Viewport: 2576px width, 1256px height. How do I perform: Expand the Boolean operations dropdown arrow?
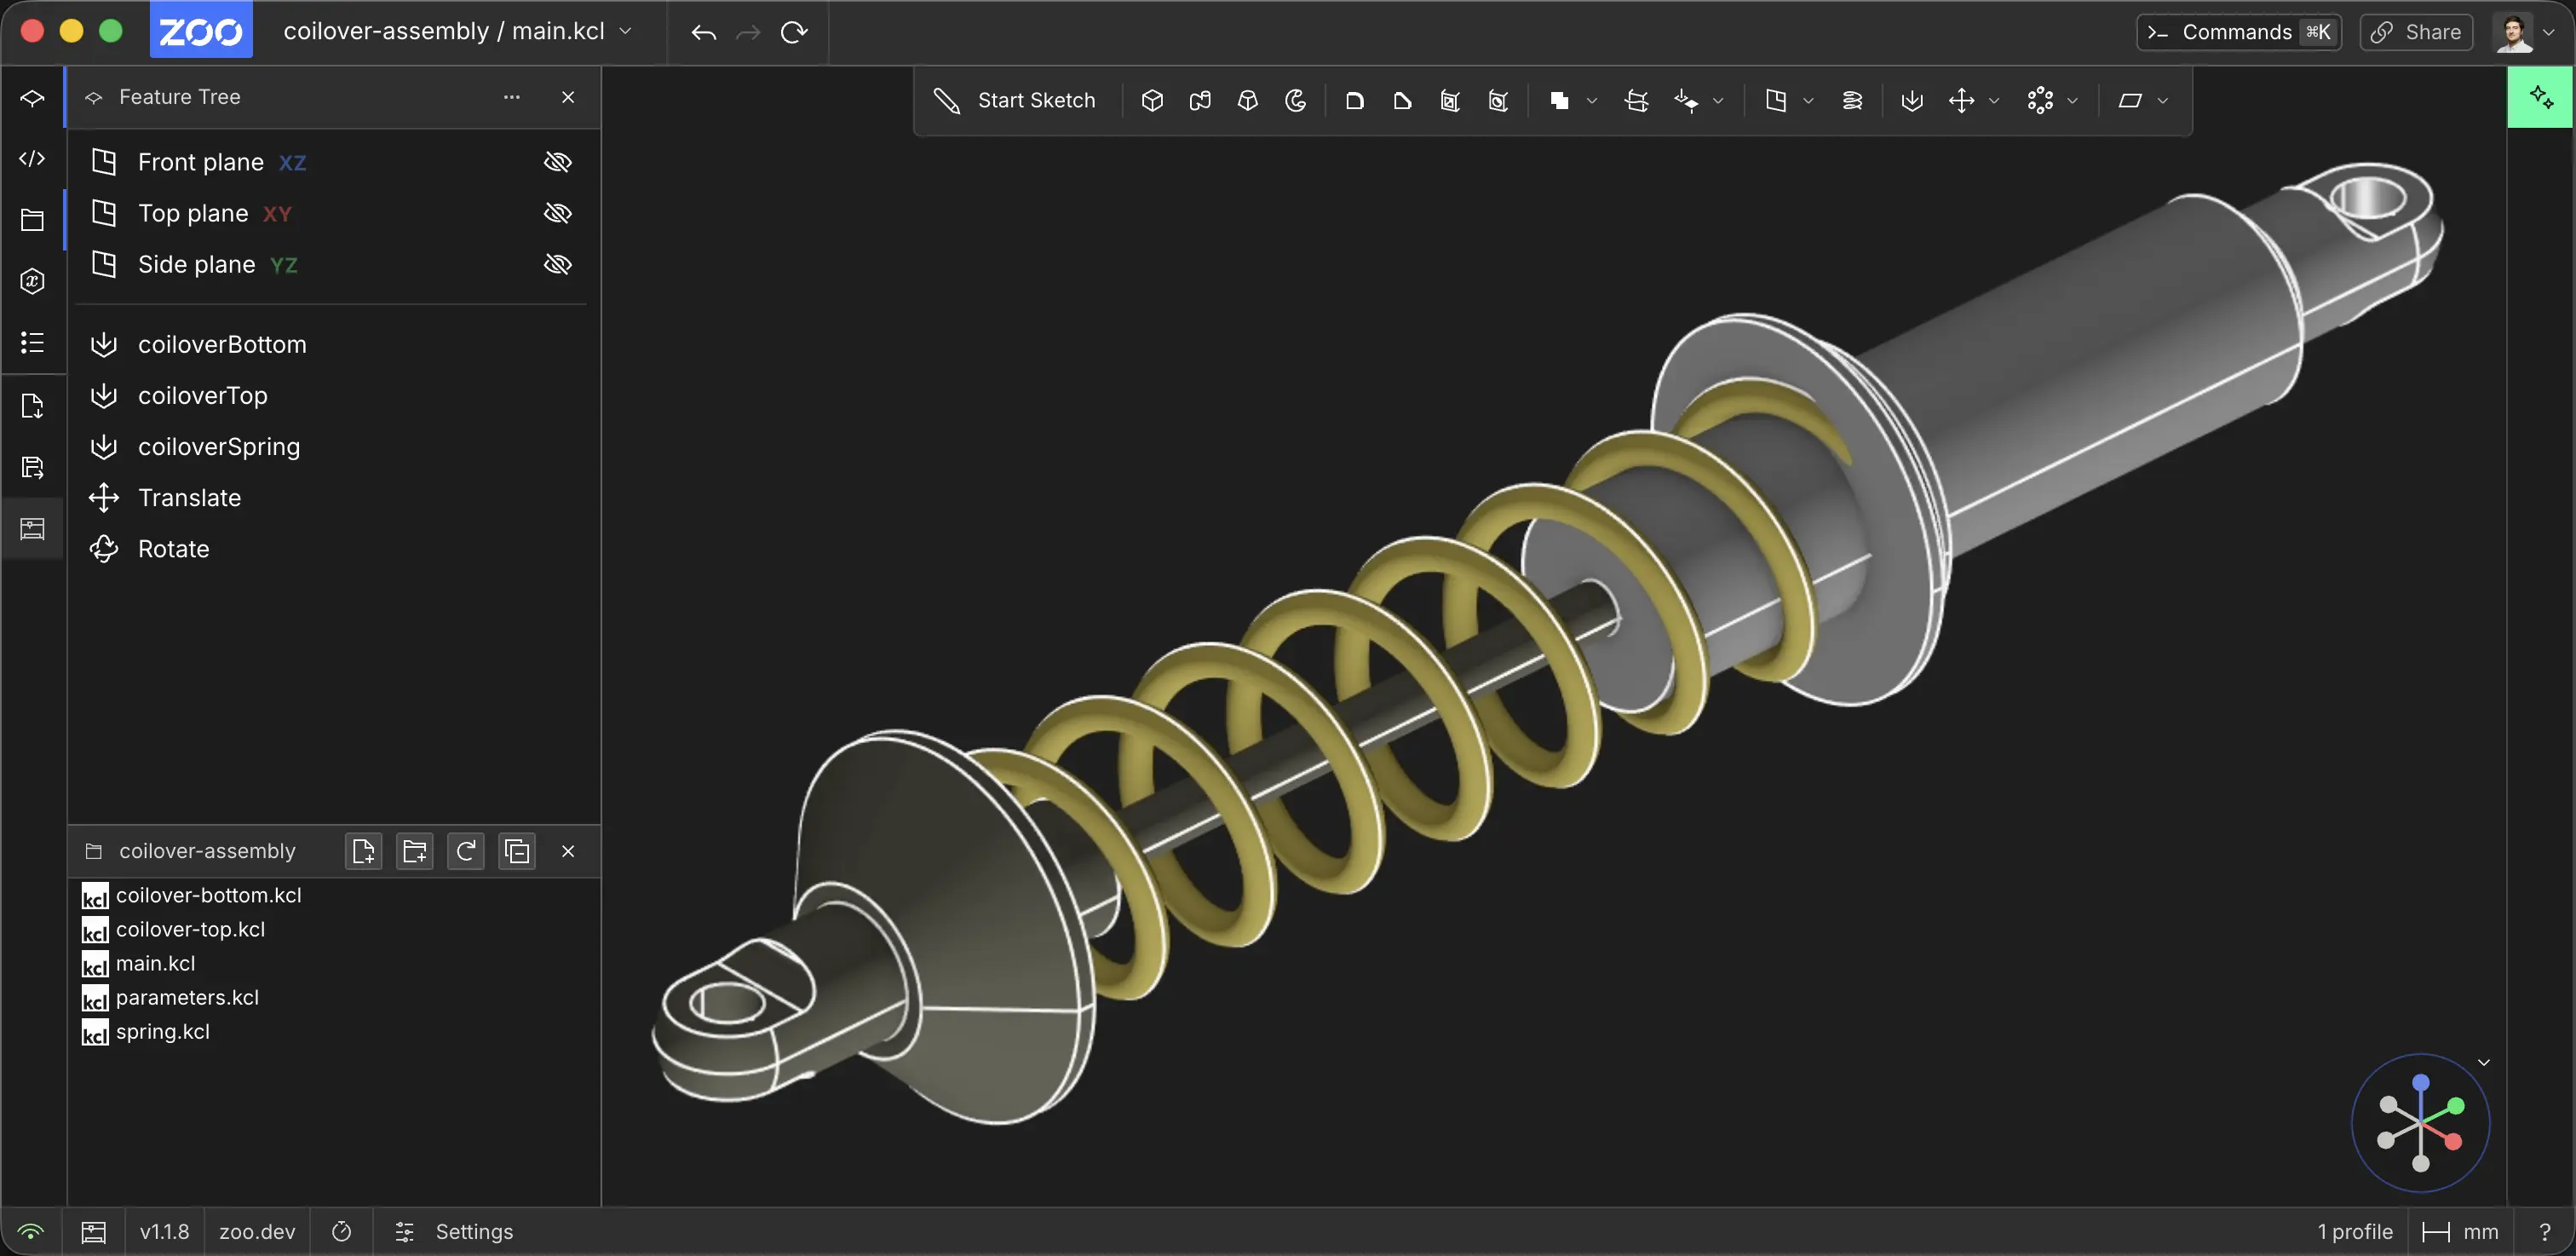pyautogui.click(x=1592, y=100)
